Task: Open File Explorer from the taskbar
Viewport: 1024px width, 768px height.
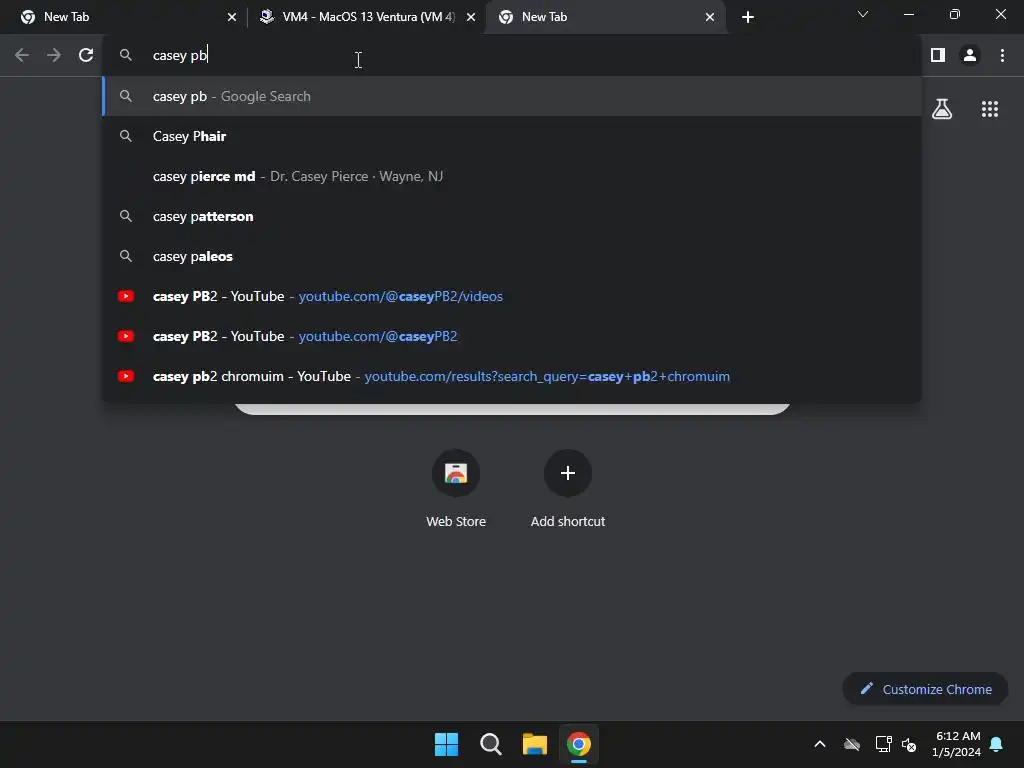Action: pyautogui.click(x=534, y=744)
